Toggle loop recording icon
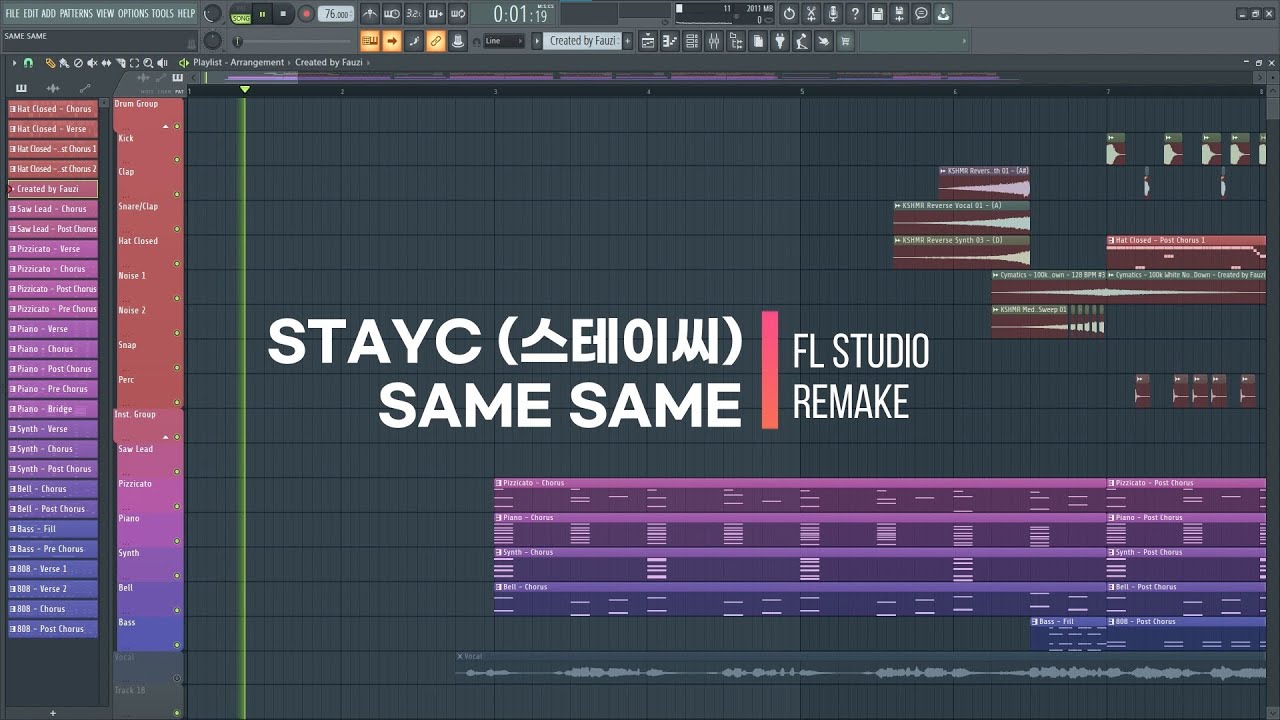 (x=458, y=14)
